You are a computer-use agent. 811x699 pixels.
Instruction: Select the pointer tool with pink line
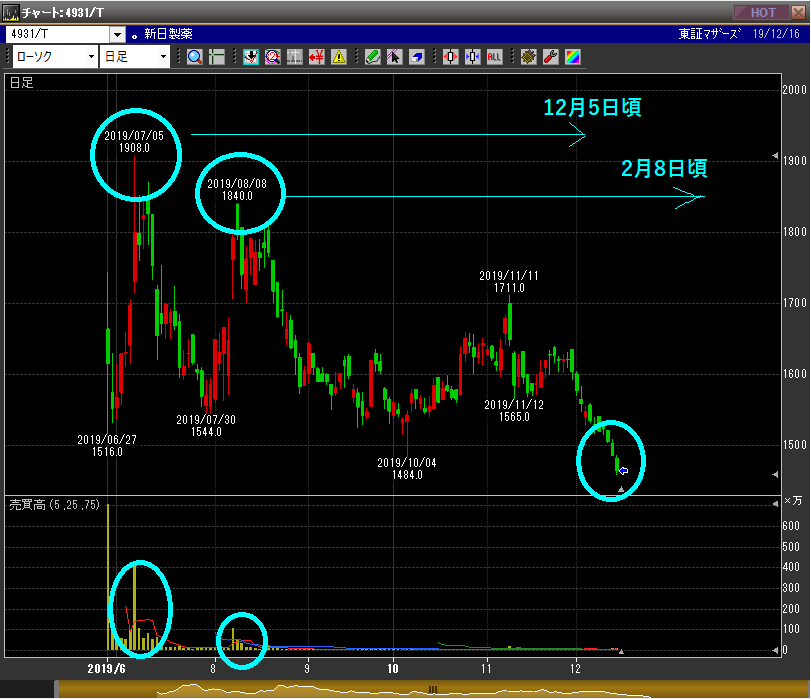[394, 57]
